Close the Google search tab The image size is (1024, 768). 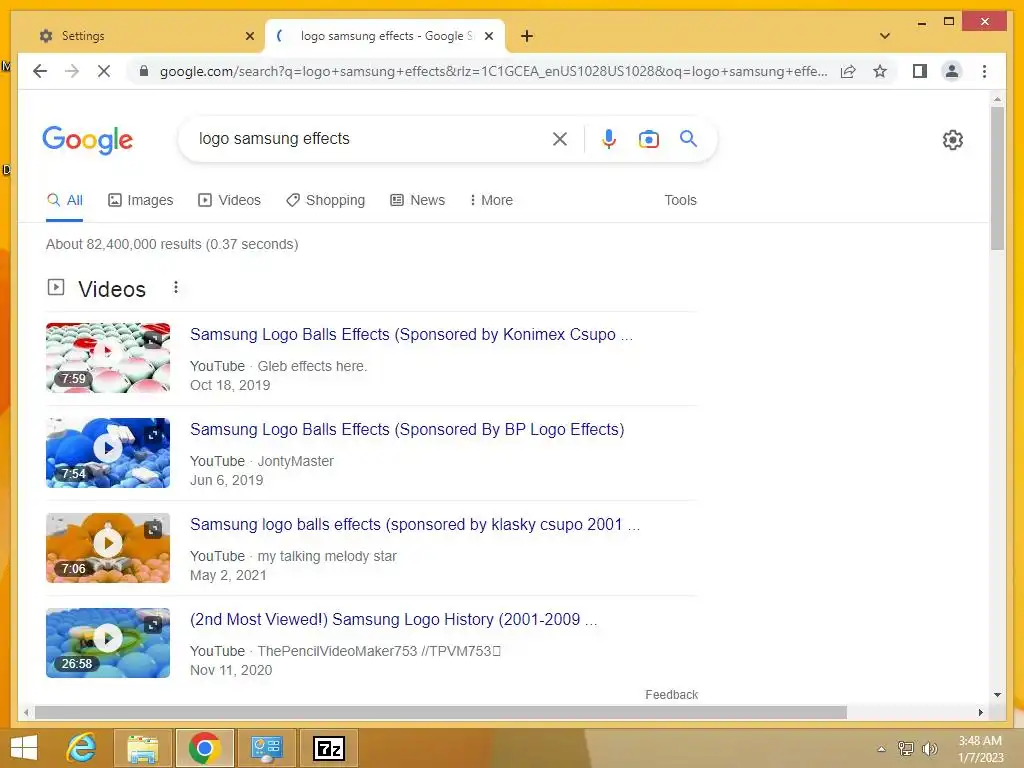click(x=488, y=36)
